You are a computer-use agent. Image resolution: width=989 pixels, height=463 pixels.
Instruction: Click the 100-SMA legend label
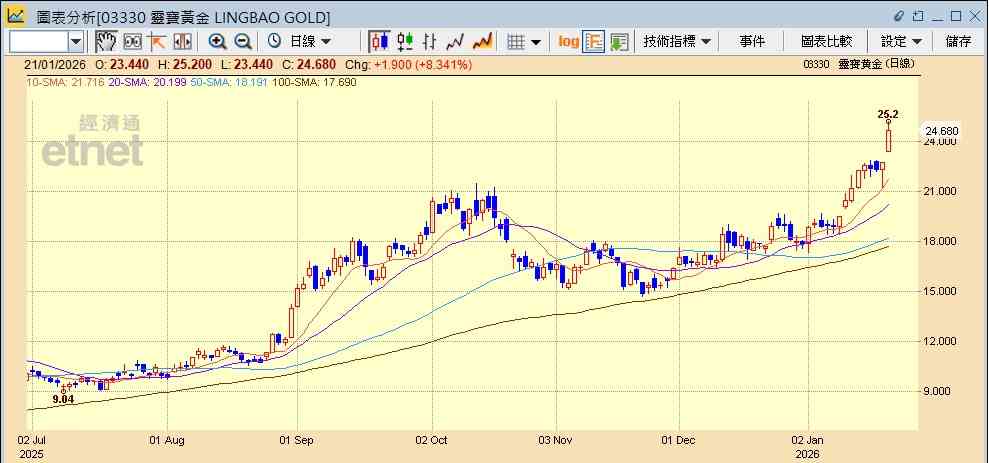click(x=314, y=82)
